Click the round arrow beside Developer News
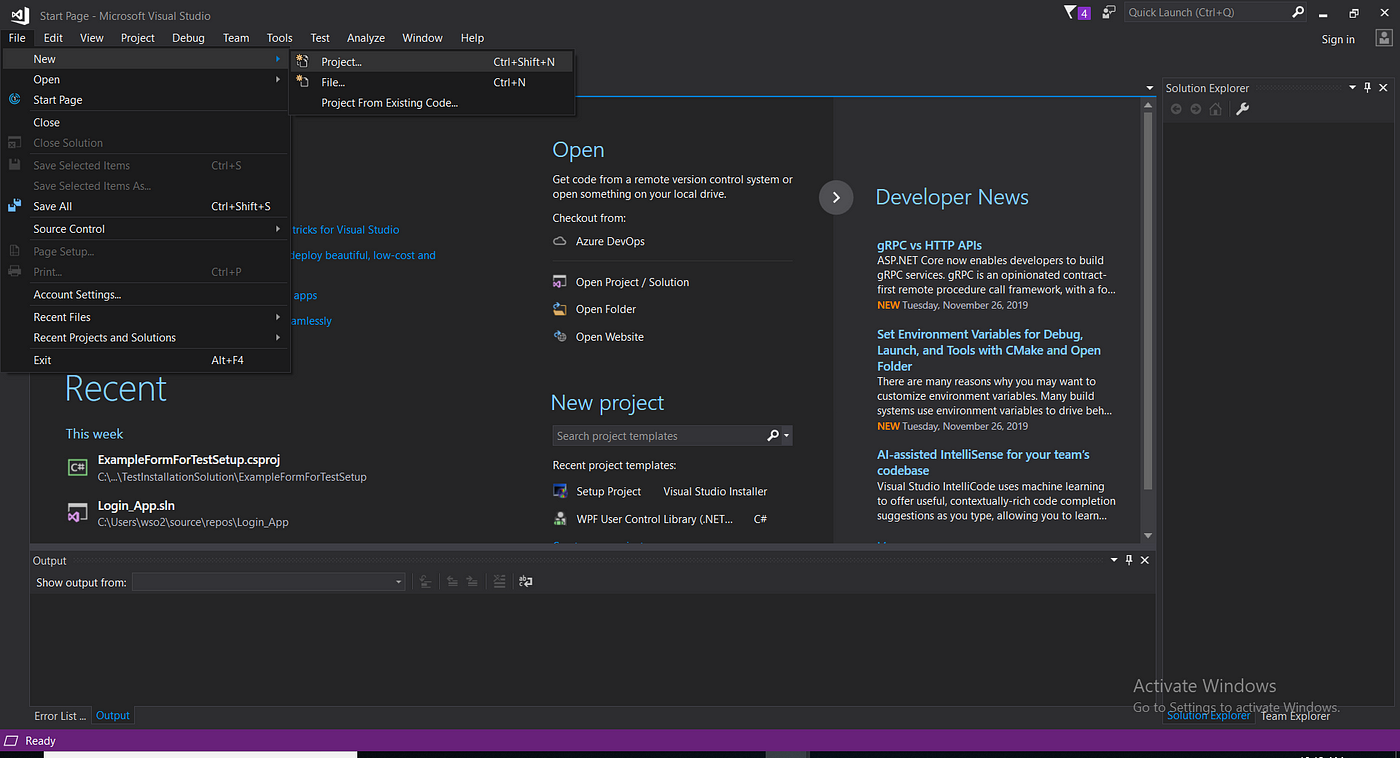 pyautogui.click(x=836, y=197)
